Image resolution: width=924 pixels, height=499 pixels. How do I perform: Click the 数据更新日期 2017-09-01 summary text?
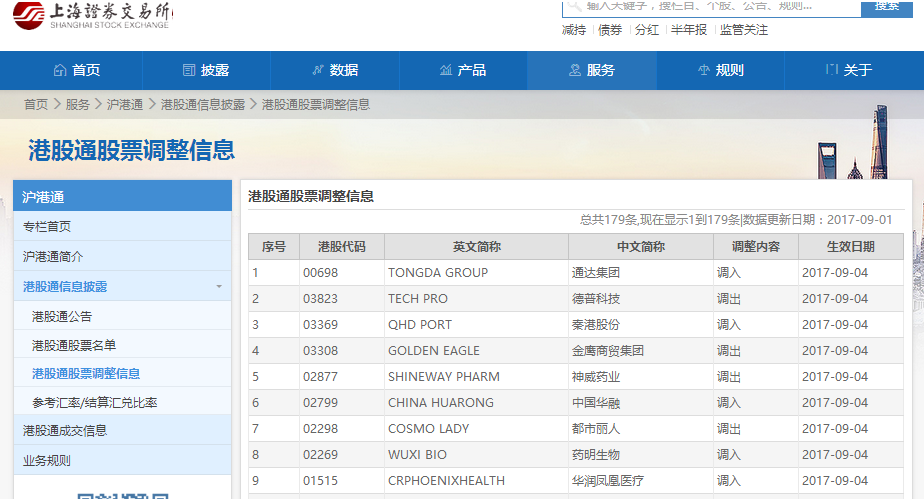click(x=817, y=220)
